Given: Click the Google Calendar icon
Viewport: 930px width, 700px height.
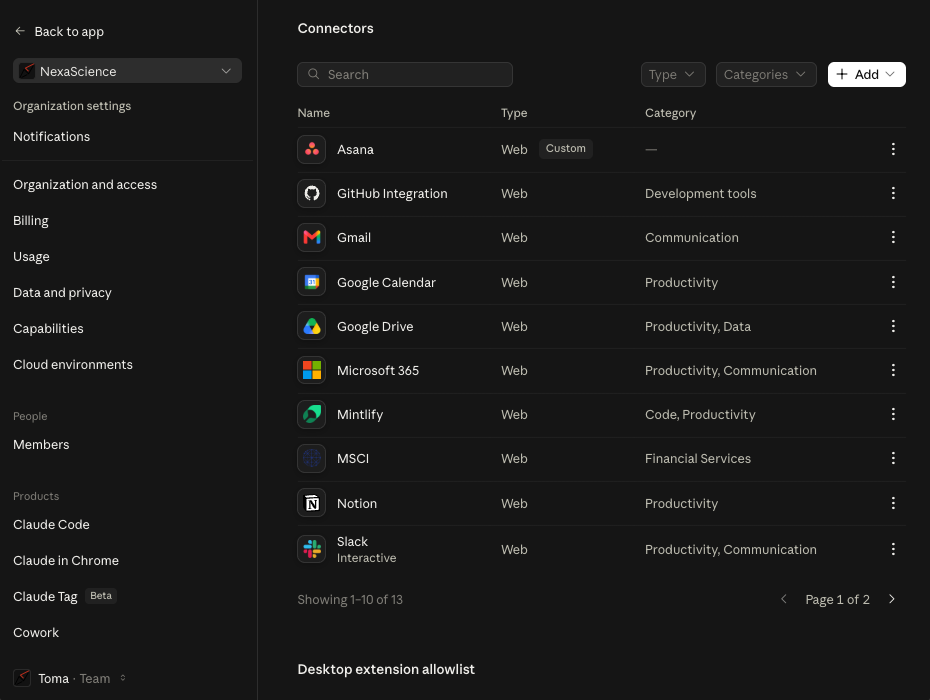Looking at the screenshot, I should (x=311, y=282).
